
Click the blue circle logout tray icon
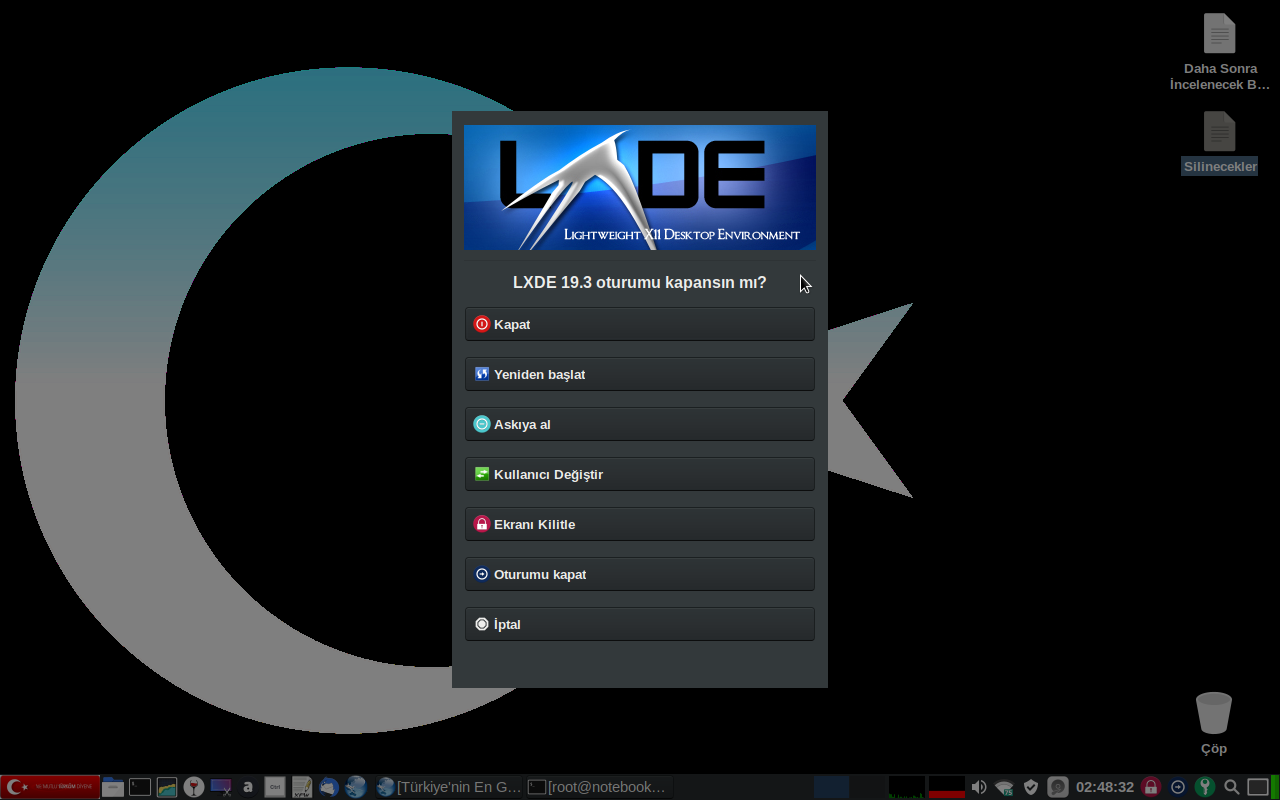[x=1178, y=787]
